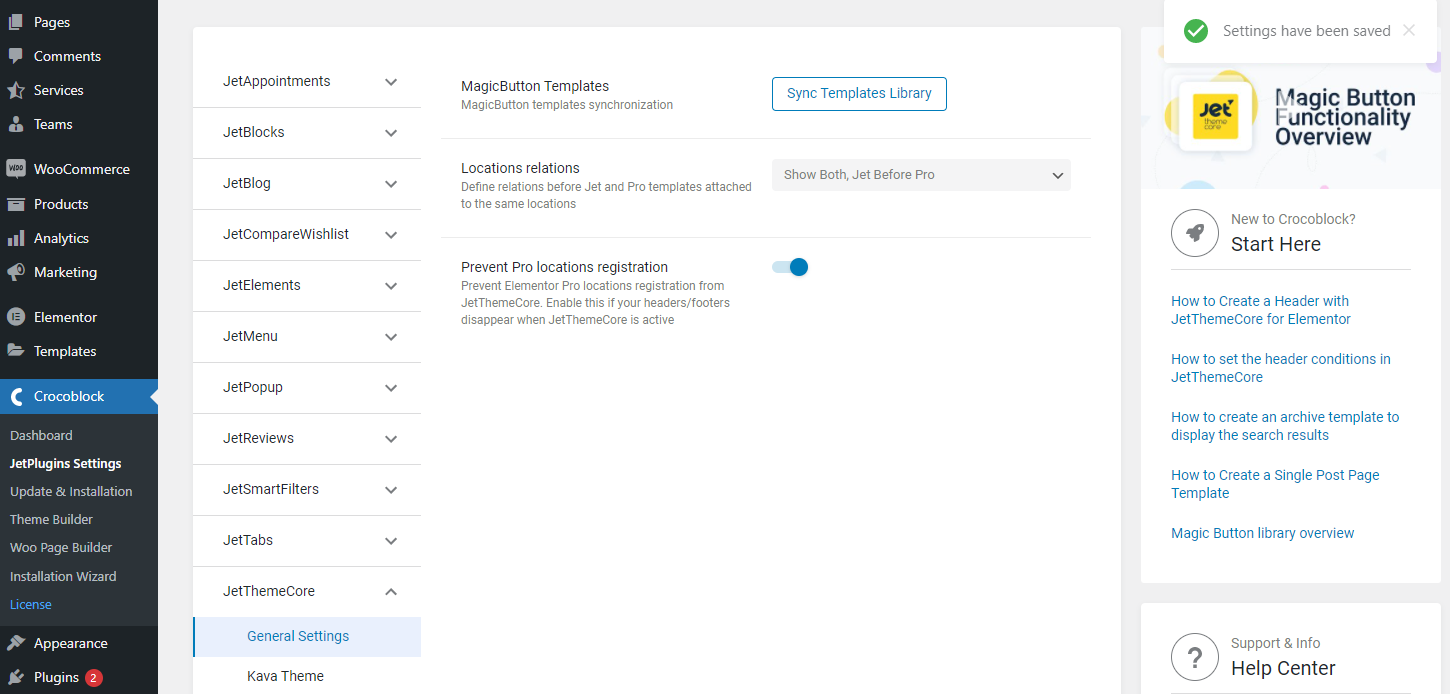1450x694 pixels.
Task: Click the WooCommerce logo icon
Action: click(16, 169)
